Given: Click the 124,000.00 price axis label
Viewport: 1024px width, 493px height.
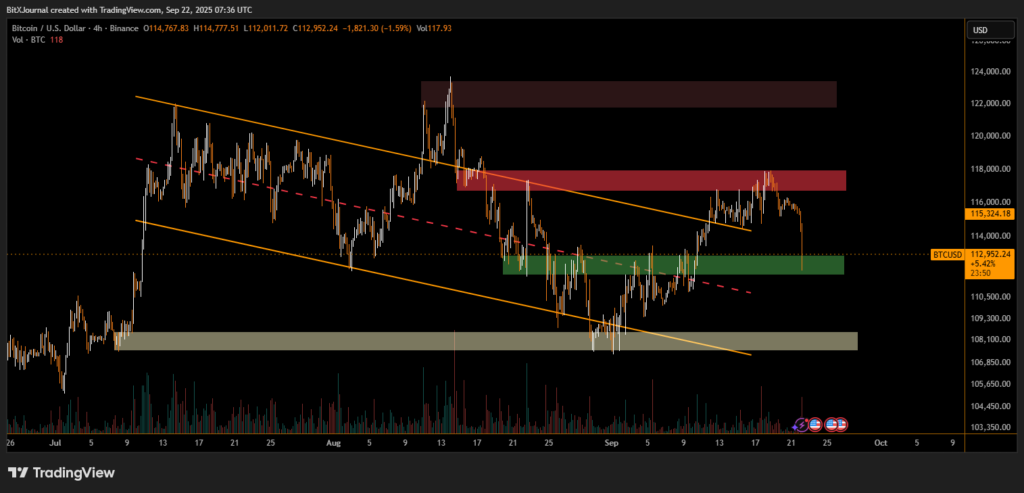Looking at the screenshot, I should (990, 72).
